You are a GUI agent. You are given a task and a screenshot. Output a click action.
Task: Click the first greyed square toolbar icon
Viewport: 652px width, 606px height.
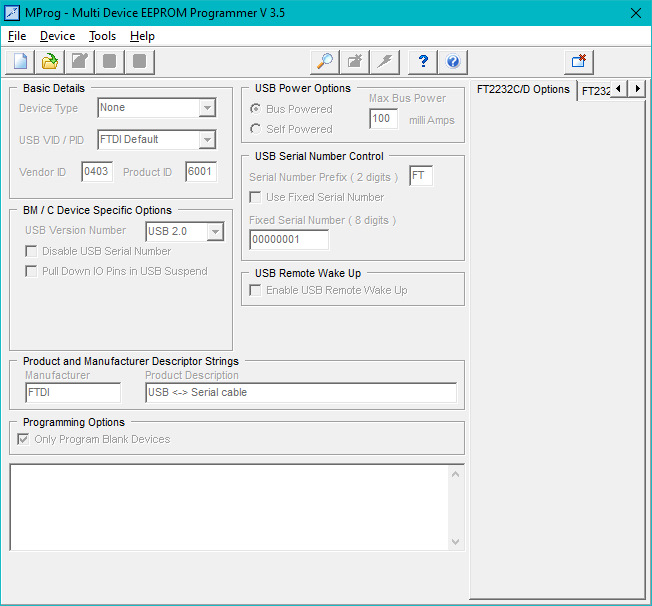tap(110, 62)
